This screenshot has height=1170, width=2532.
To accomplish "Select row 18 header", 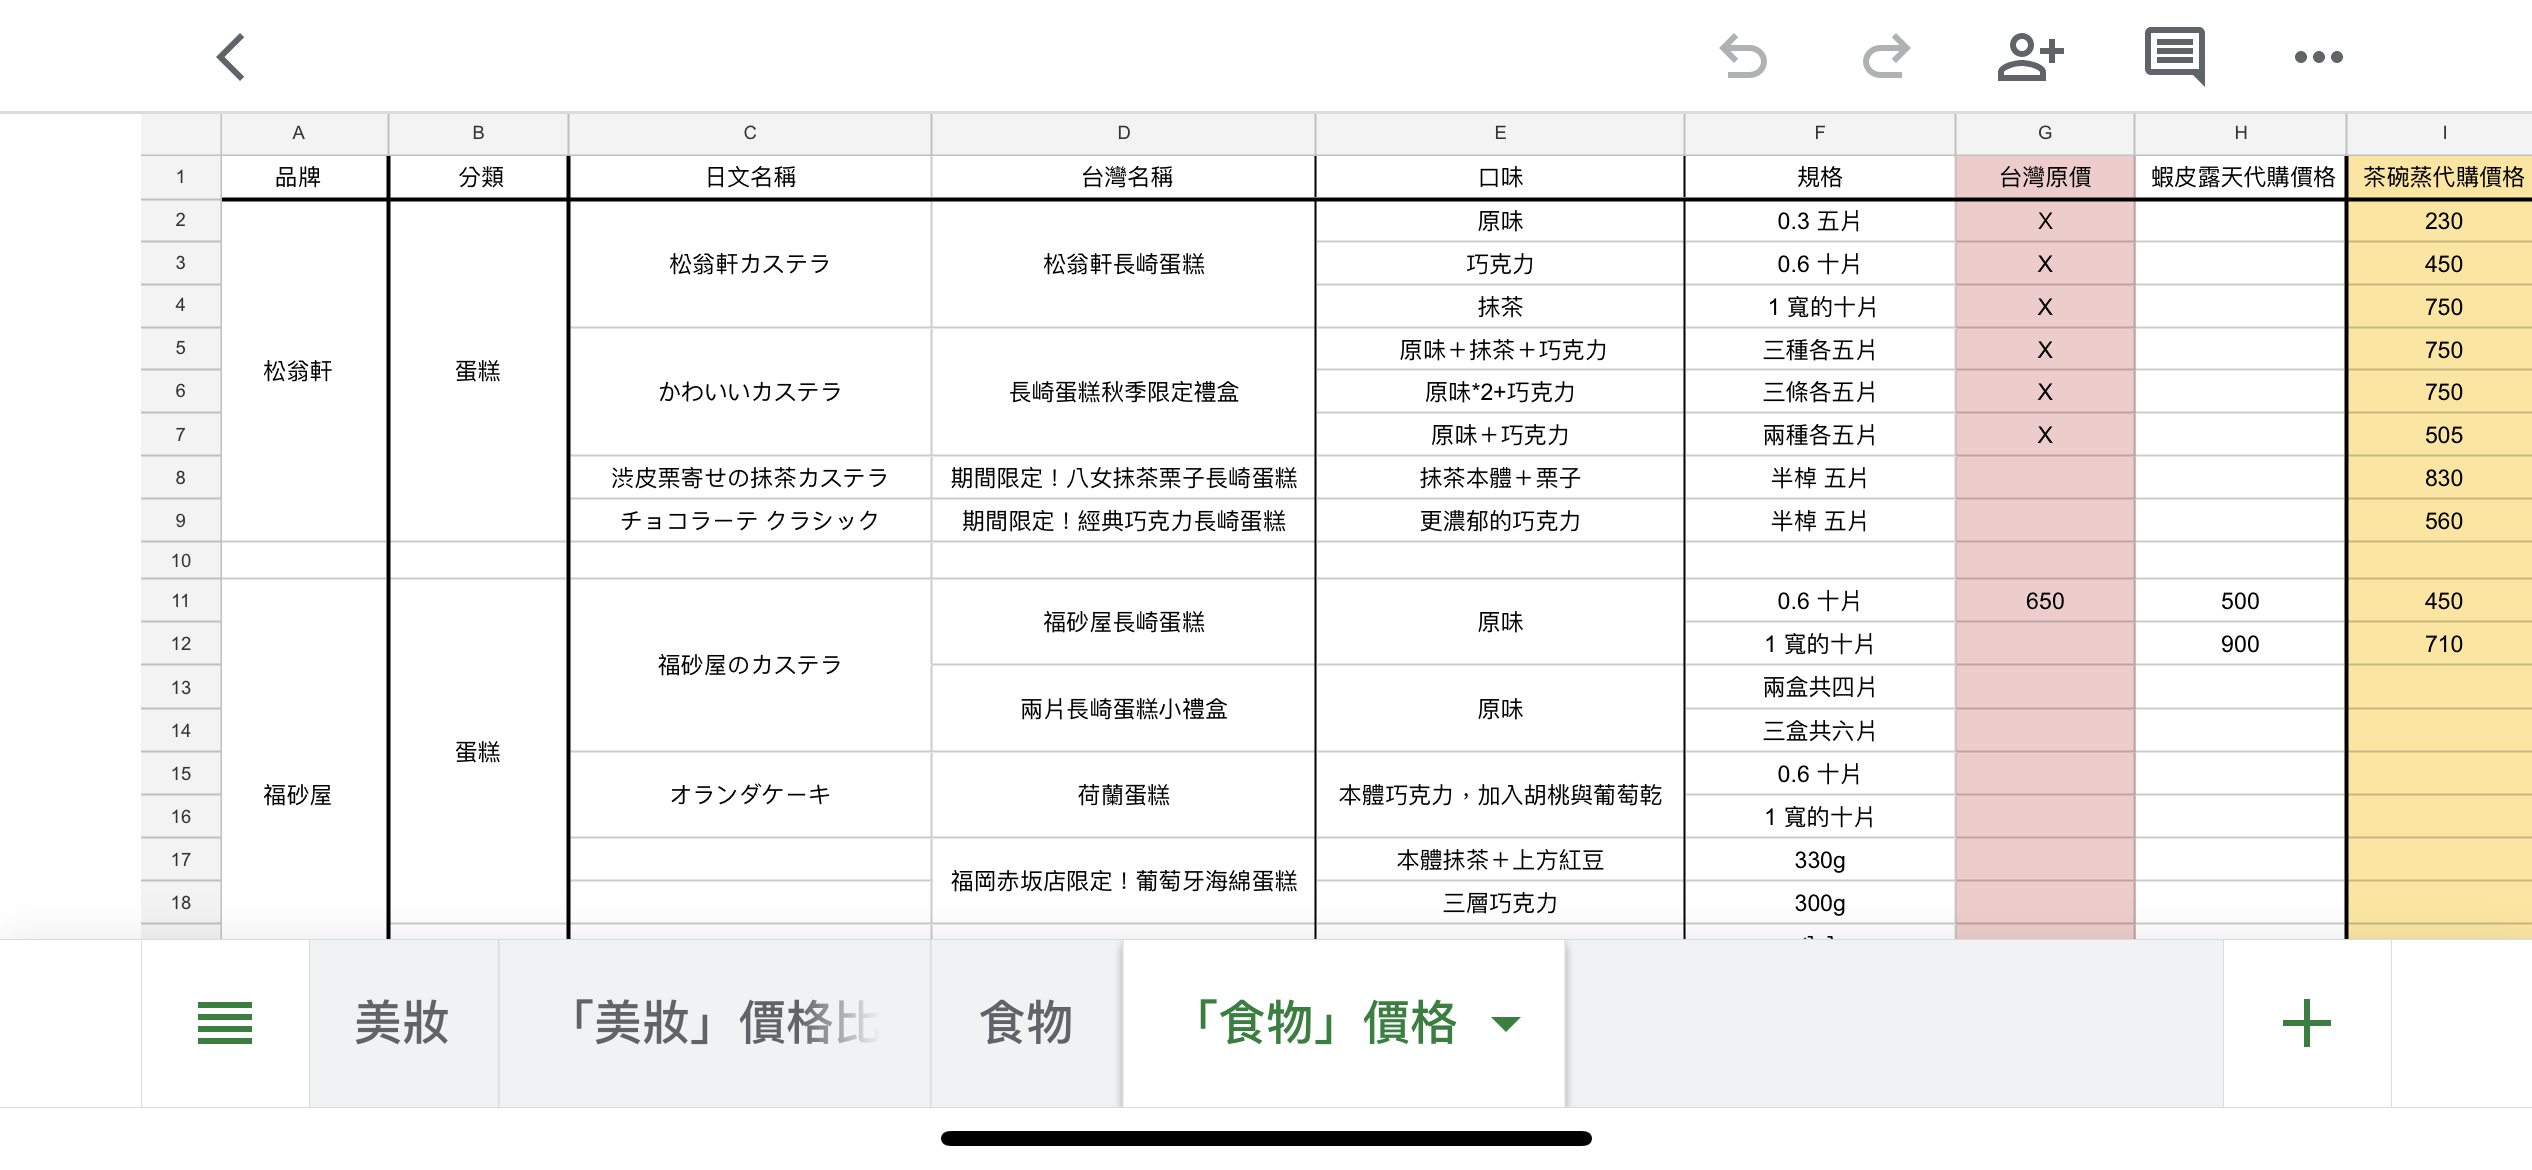I will (x=180, y=902).
